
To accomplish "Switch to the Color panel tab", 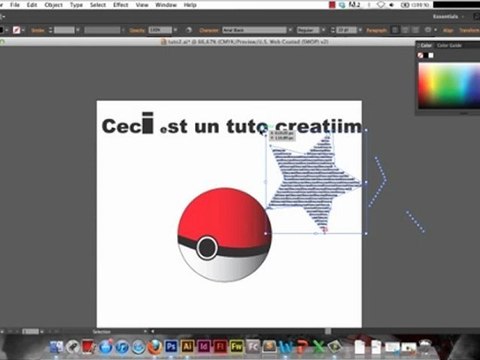I will pyautogui.click(x=426, y=45).
